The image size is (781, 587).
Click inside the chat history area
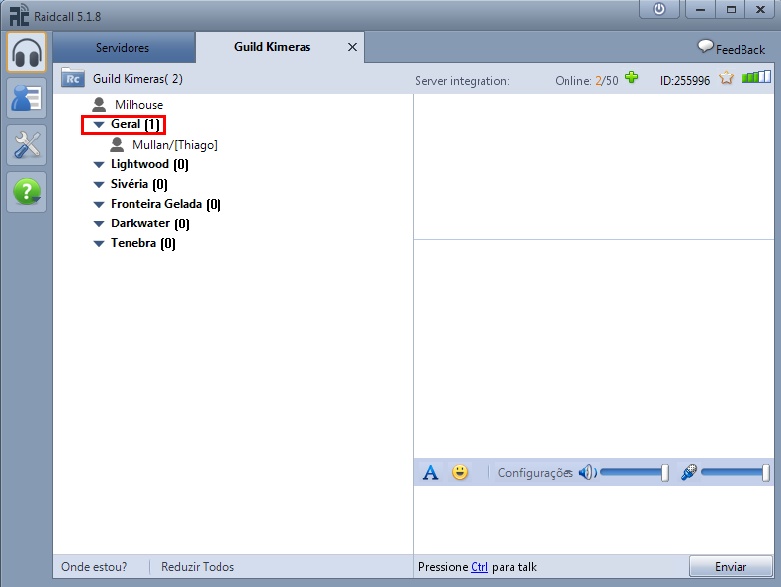[593, 349]
